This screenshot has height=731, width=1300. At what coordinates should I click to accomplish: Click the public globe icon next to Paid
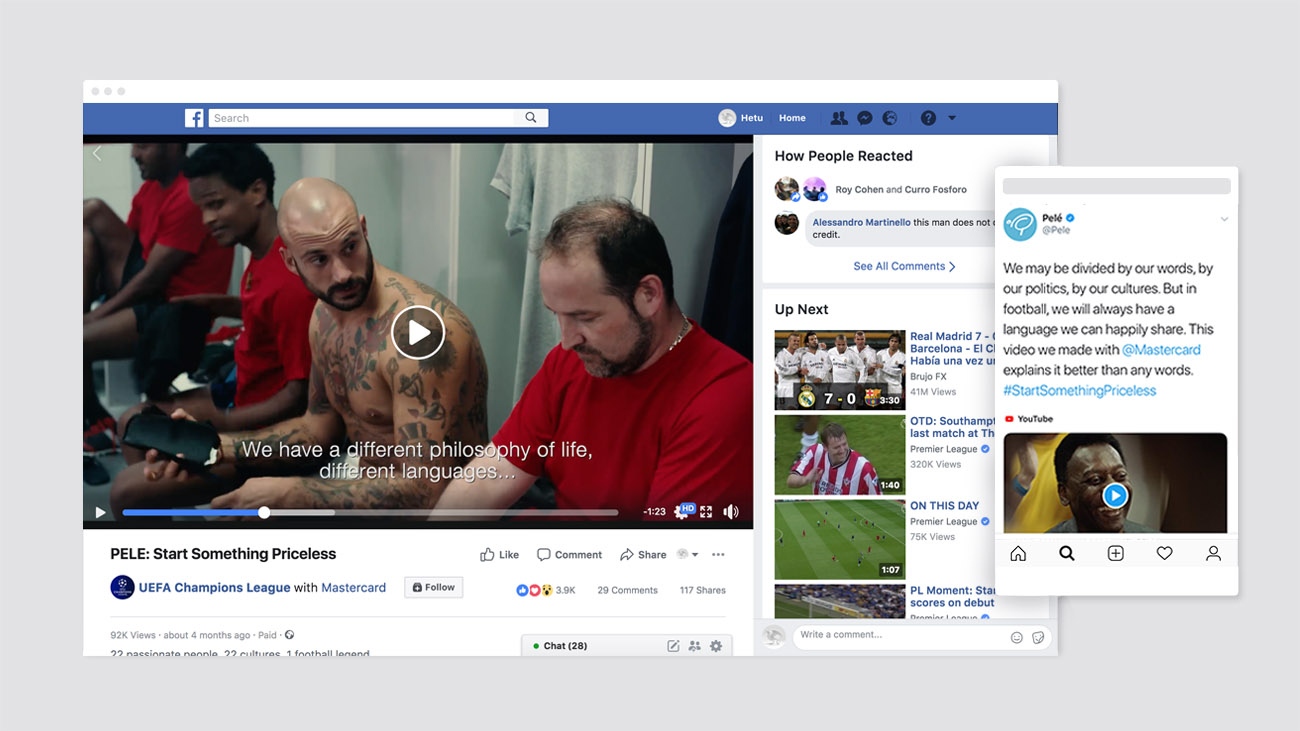(290, 635)
